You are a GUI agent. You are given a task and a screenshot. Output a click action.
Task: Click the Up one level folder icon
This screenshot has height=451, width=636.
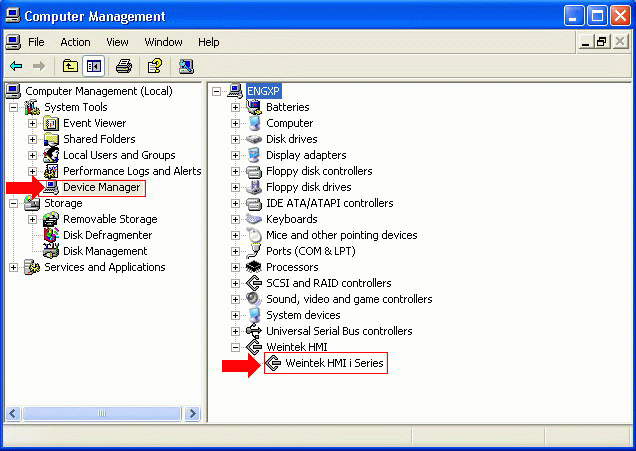click(x=70, y=66)
